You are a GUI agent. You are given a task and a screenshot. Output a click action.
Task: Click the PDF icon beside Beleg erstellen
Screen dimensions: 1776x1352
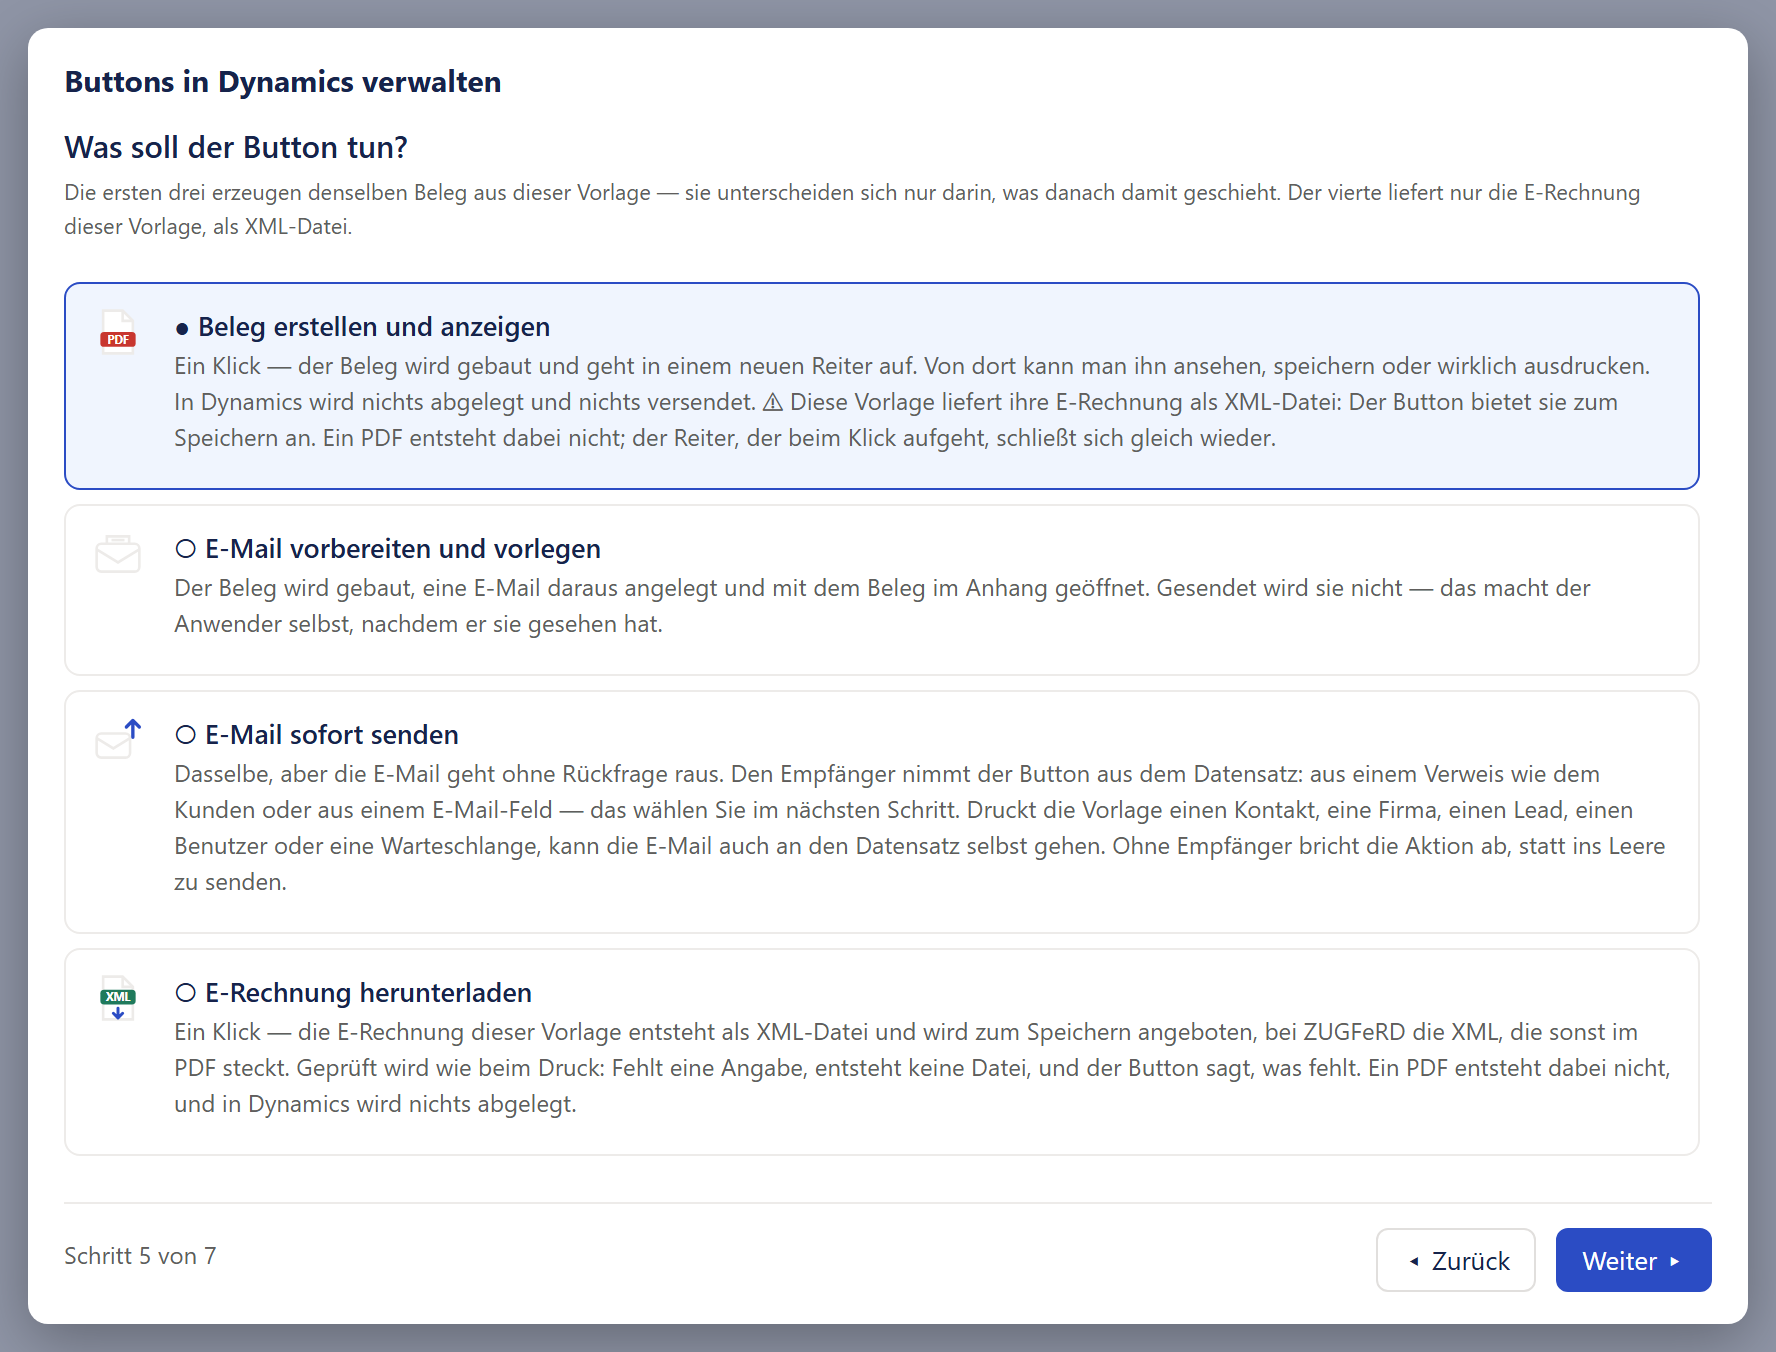tap(118, 331)
